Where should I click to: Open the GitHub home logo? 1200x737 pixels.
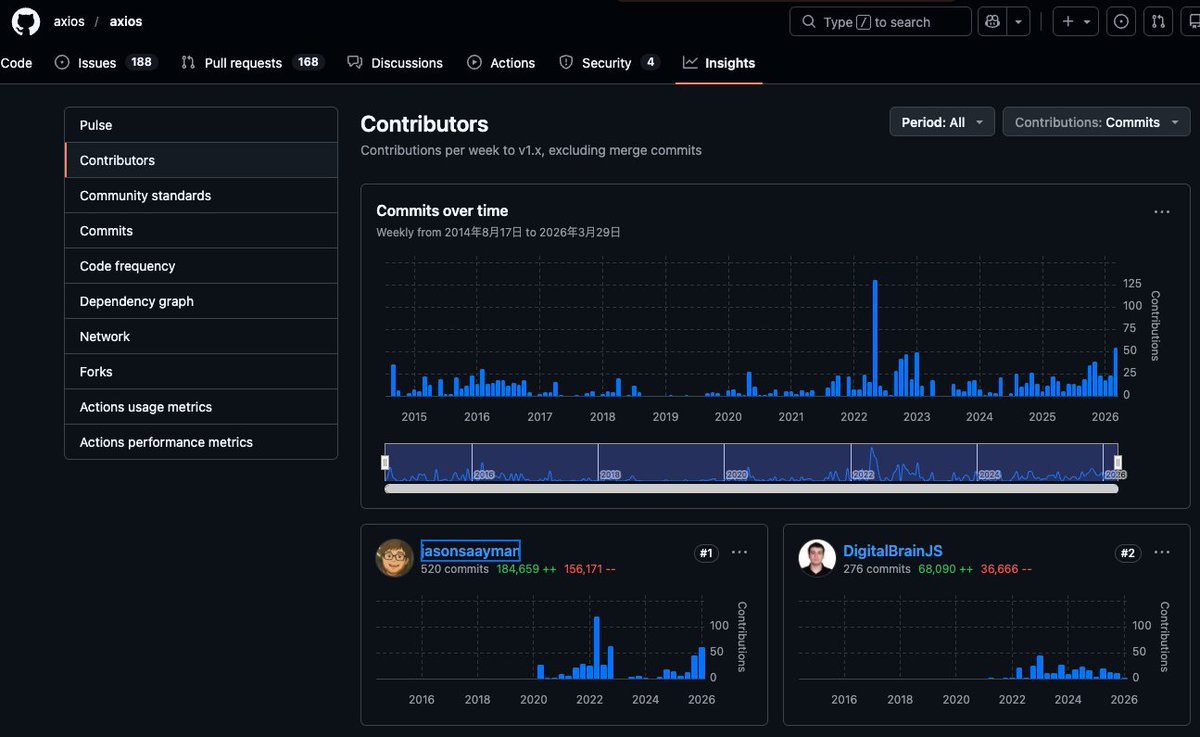coord(25,21)
